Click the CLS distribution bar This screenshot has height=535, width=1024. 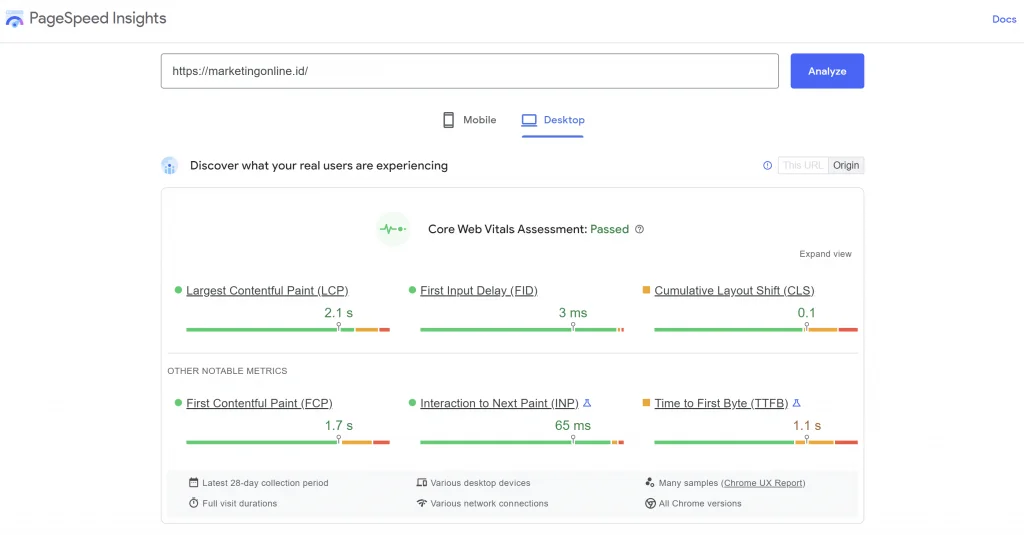pyautogui.click(x=756, y=329)
